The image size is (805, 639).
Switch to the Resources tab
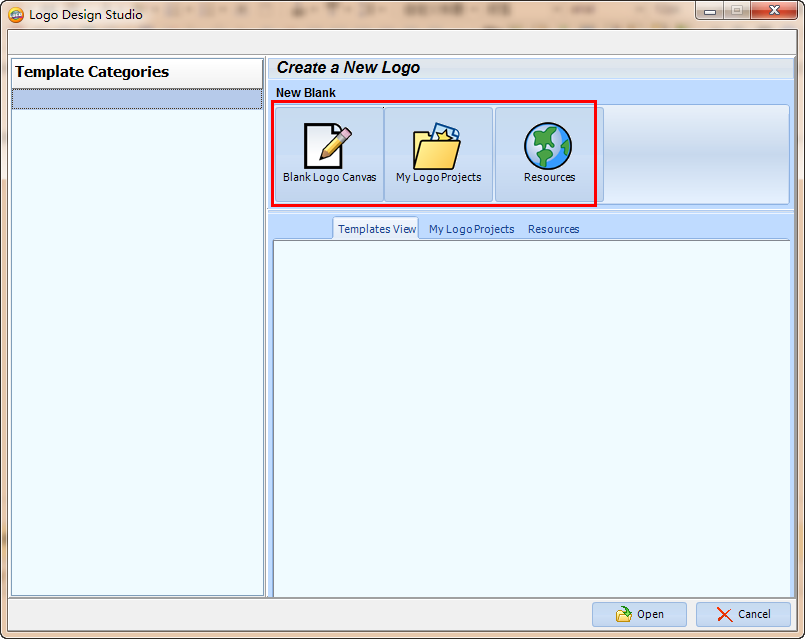point(553,229)
